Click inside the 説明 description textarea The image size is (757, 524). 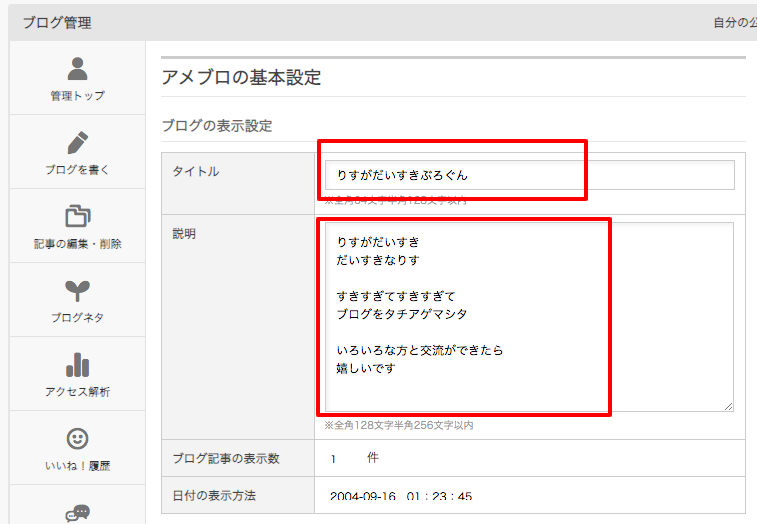tap(529, 317)
